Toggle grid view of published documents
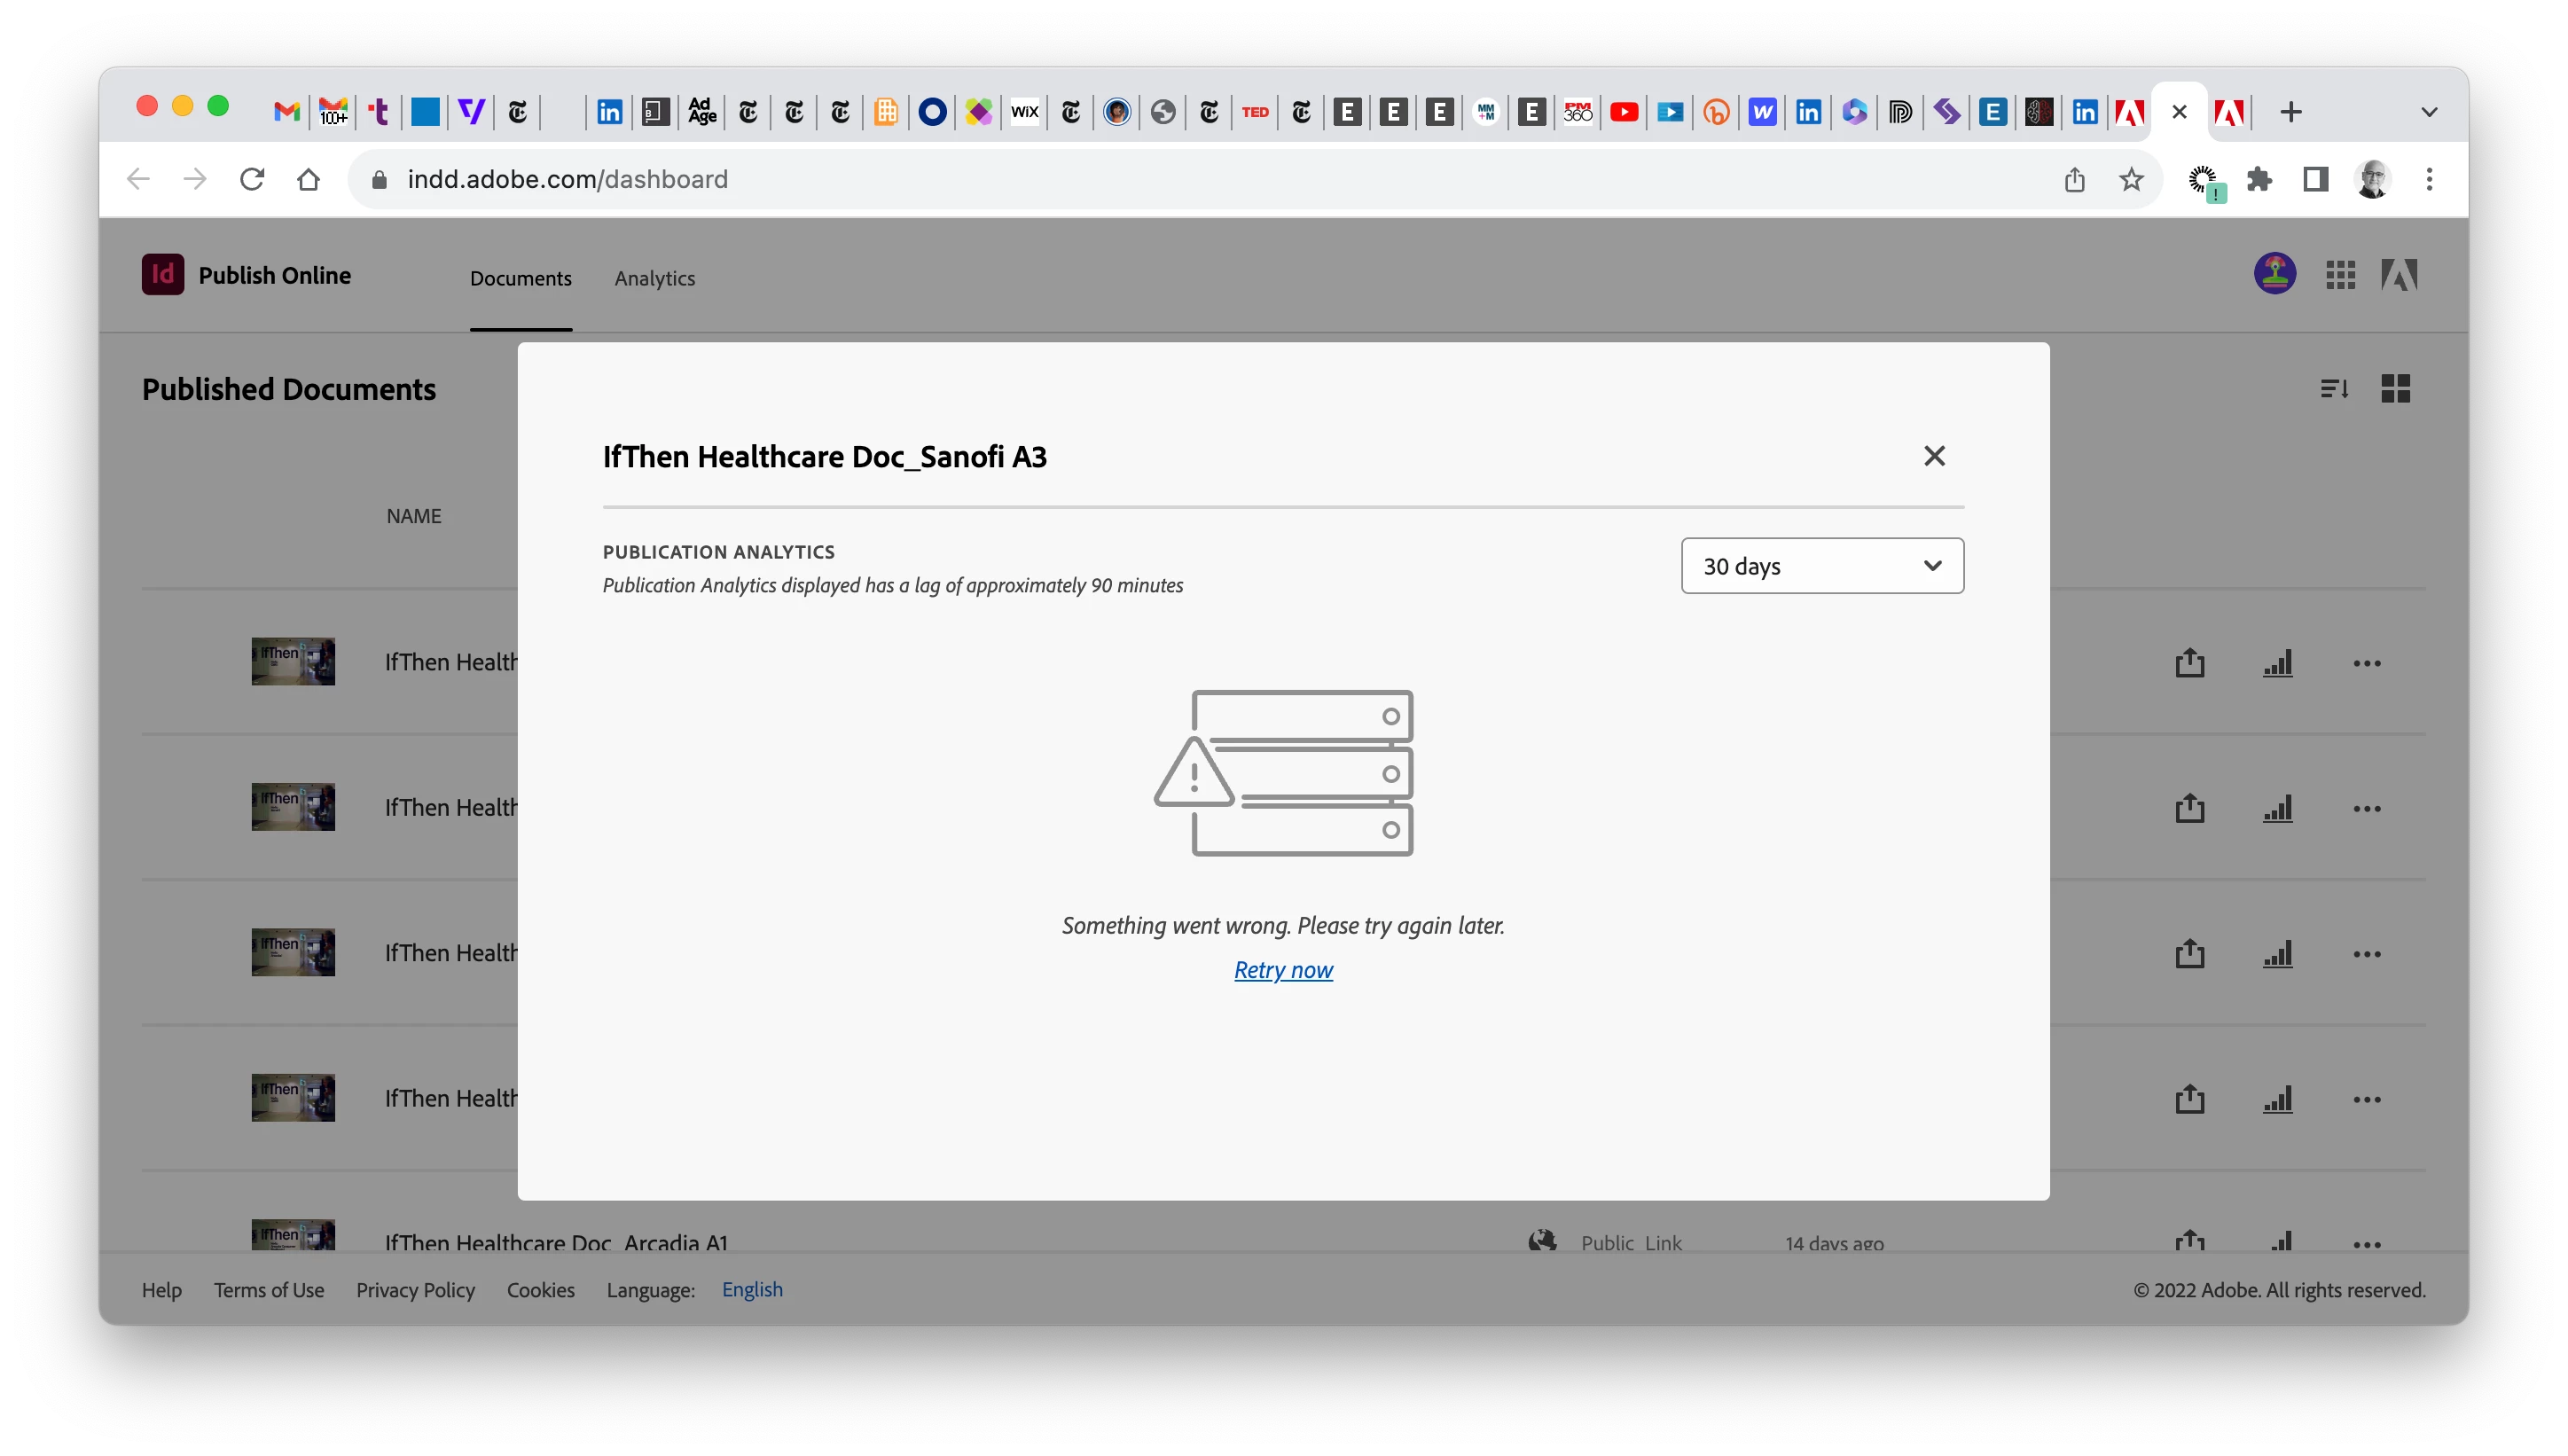2568x1456 pixels. (2395, 388)
